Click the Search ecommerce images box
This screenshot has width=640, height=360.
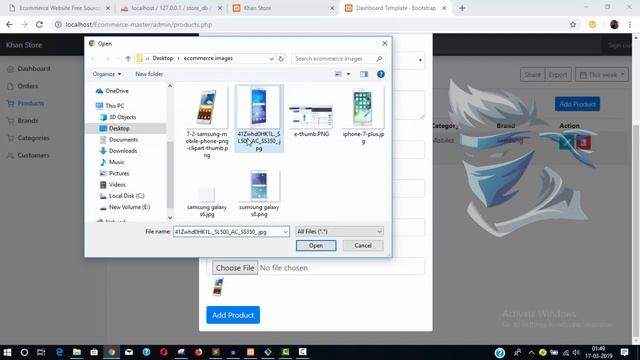coord(338,58)
